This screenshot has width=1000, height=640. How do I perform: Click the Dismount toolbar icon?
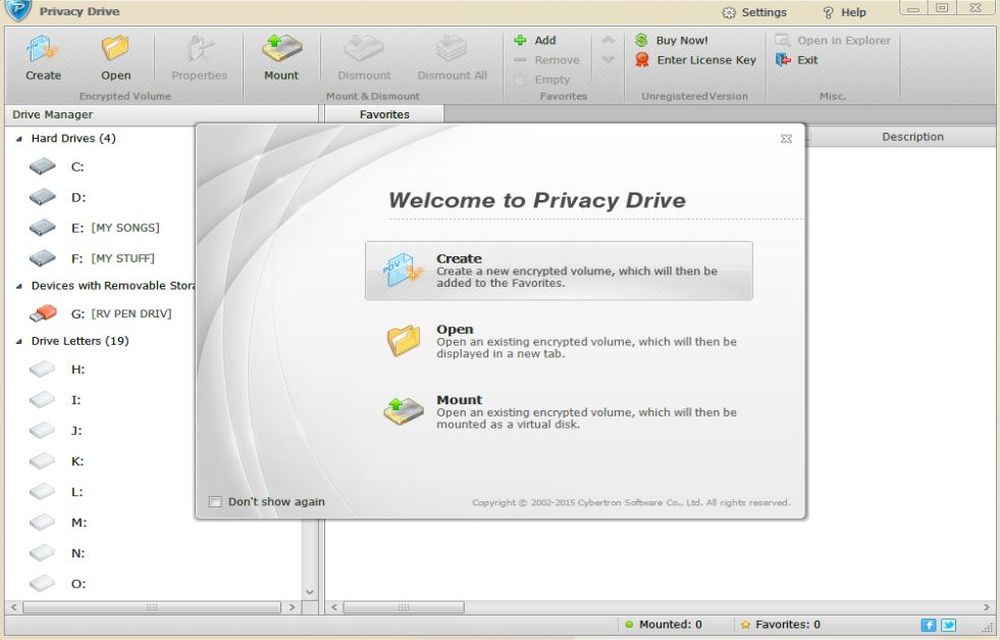pyautogui.click(x=364, y=57)
